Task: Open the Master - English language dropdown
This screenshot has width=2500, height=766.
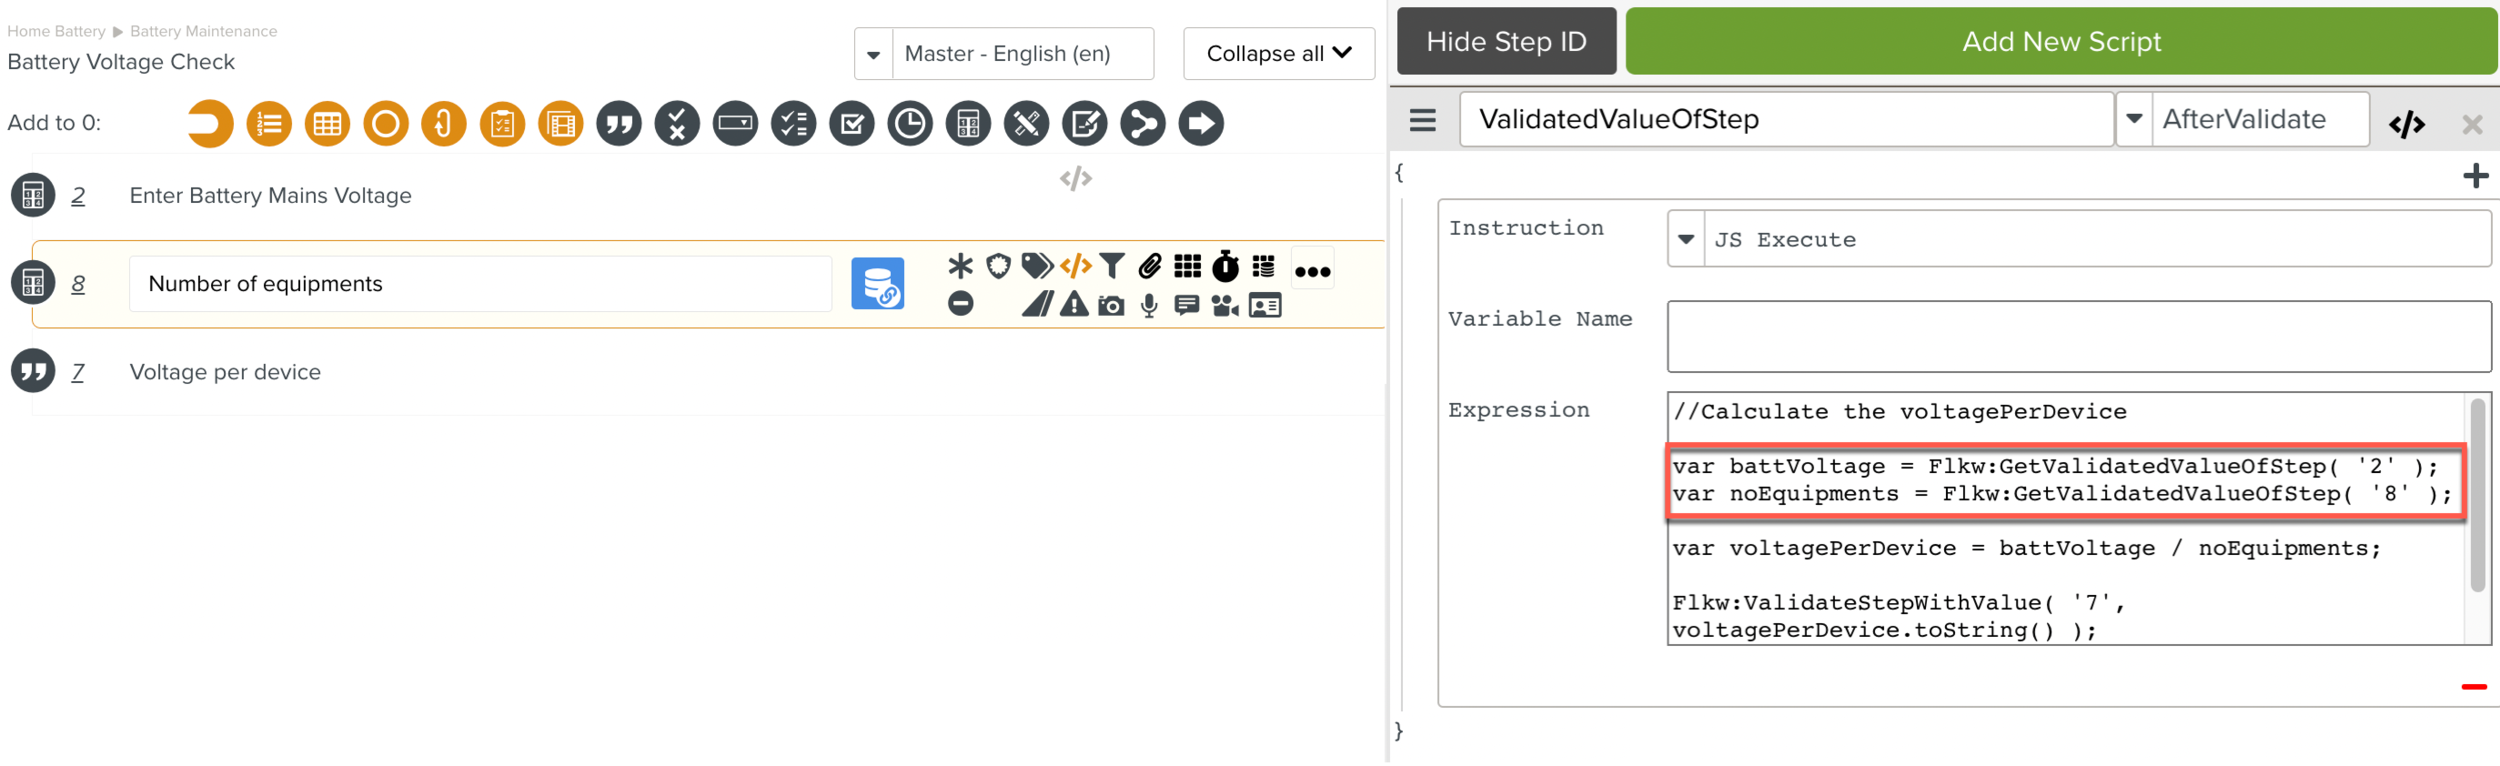Action: pyautogui.click(x=874, y=54)
